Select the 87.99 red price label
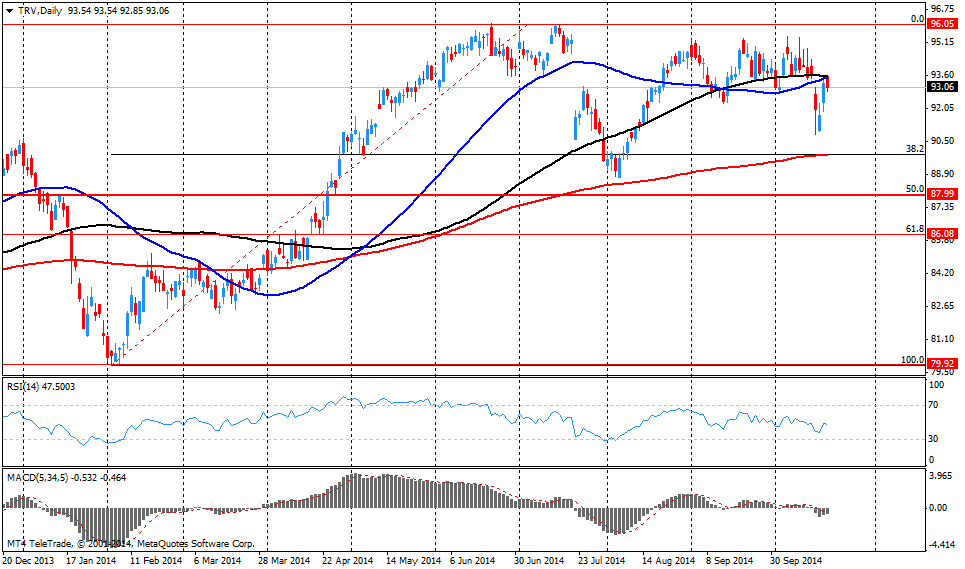The width and height of the screenshot is (965, 569). [x=942, y=194]
